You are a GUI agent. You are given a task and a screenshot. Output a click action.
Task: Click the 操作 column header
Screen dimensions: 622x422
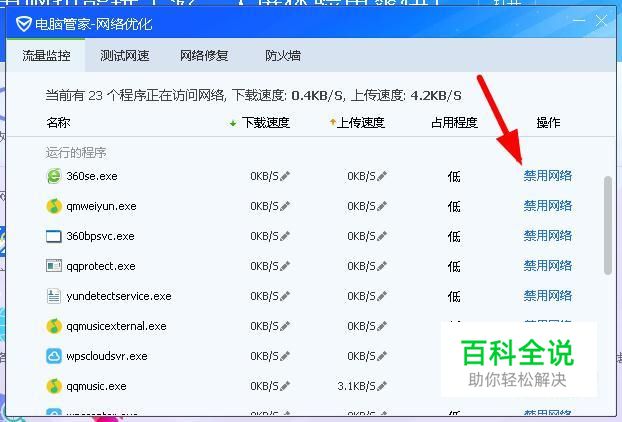pos(548,123)
